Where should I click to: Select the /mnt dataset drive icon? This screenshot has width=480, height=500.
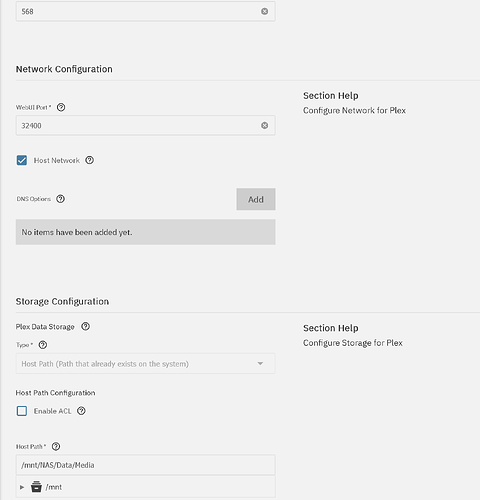click(x=36, y=487)
